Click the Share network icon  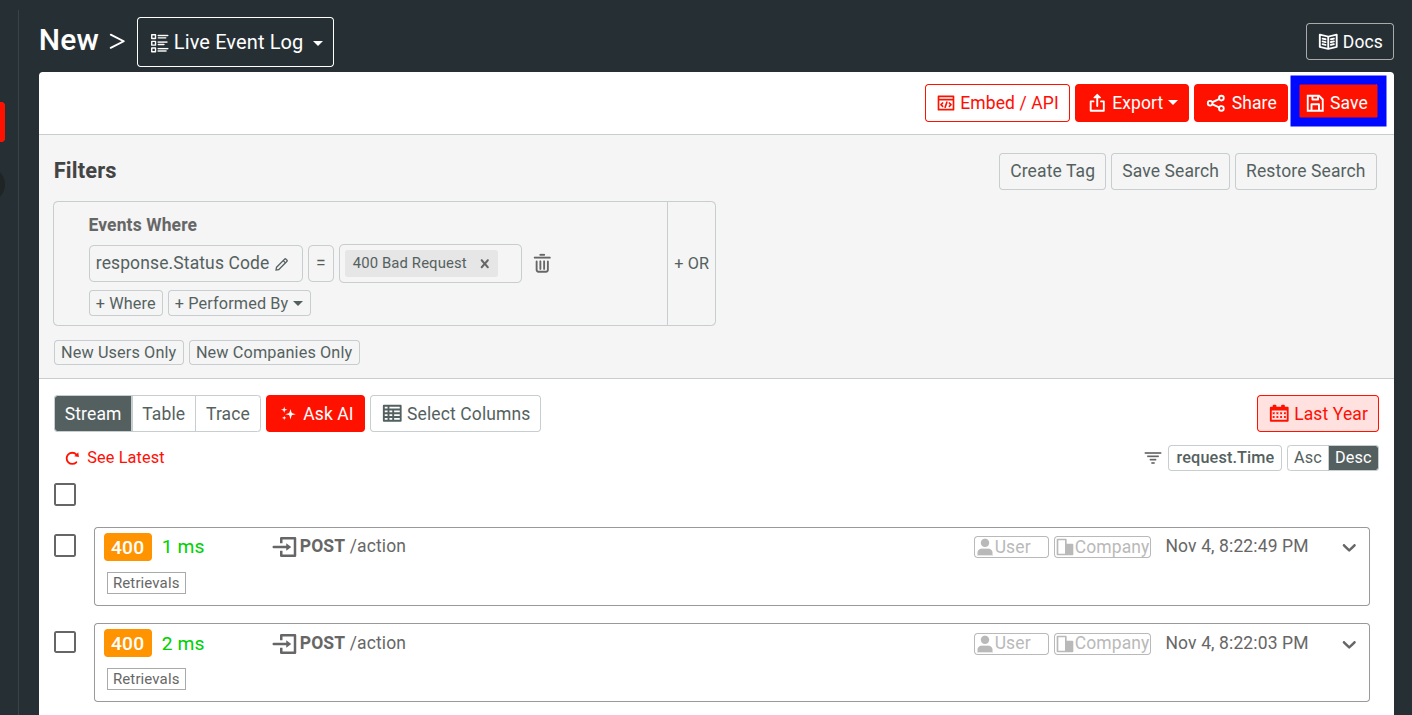tap(1216, 102)
